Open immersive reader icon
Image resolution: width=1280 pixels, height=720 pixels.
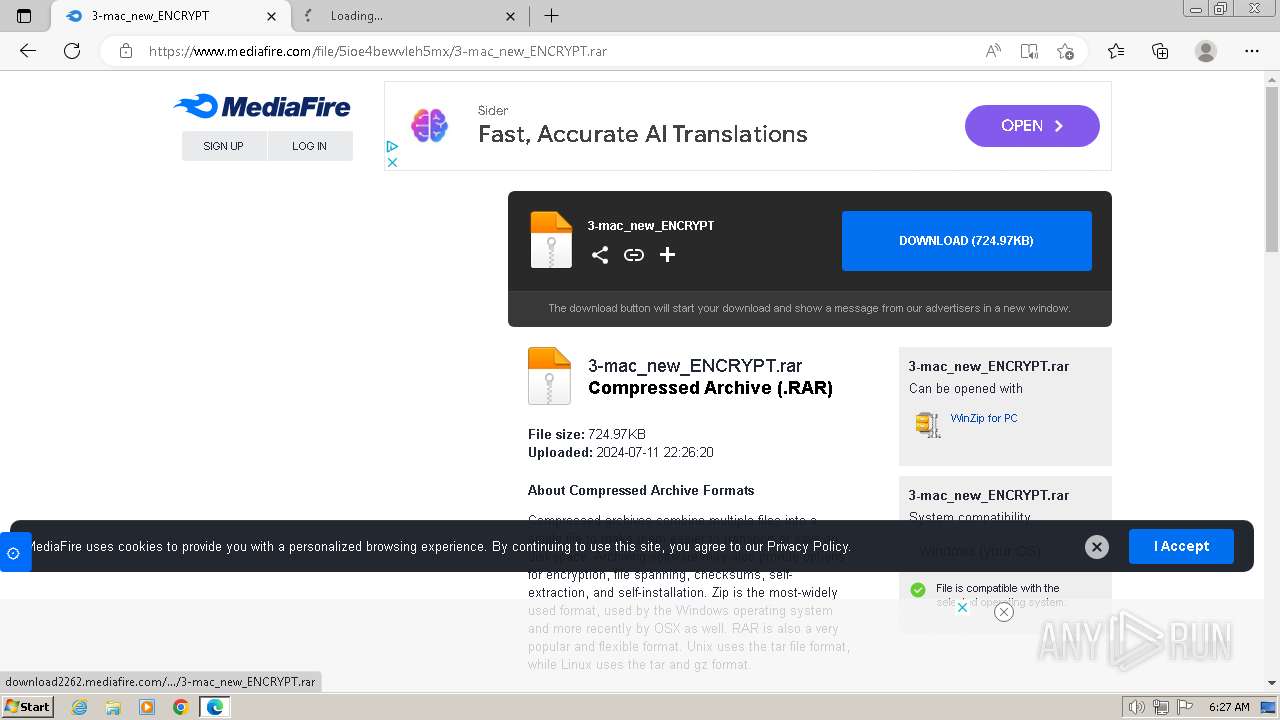(x=1029, y=51)
